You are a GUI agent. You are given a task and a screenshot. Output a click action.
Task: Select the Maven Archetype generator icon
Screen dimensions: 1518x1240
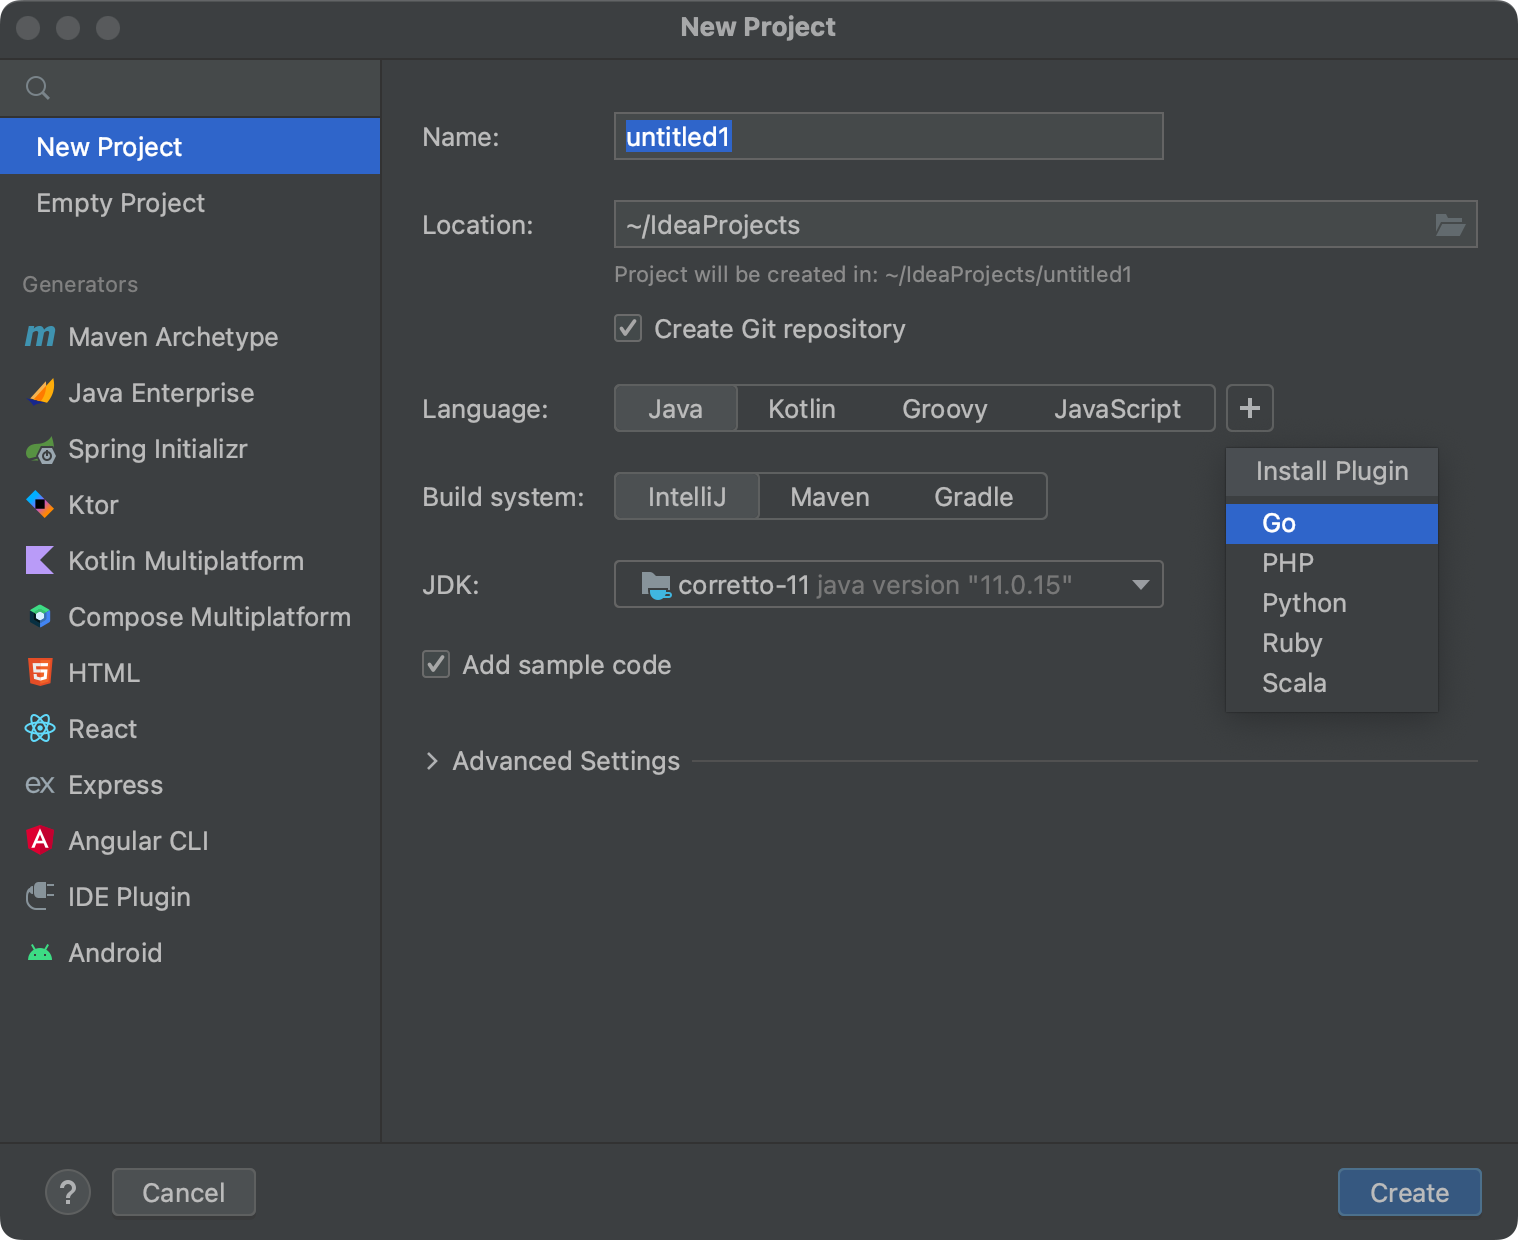39,337
